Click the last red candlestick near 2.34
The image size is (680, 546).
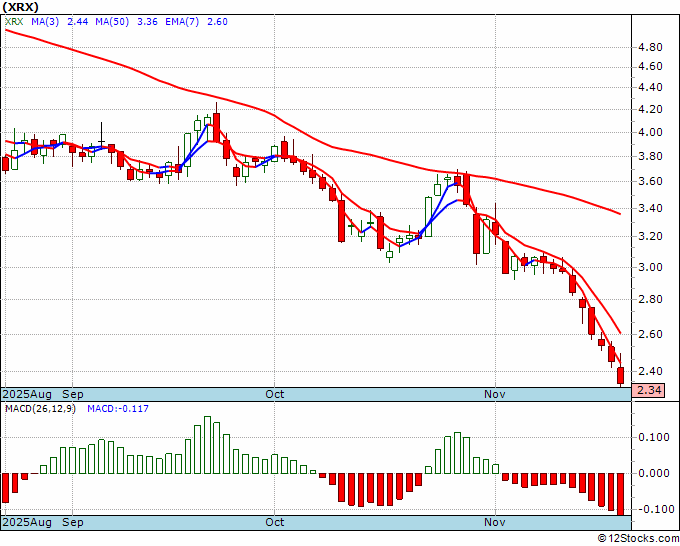(621, 376)
